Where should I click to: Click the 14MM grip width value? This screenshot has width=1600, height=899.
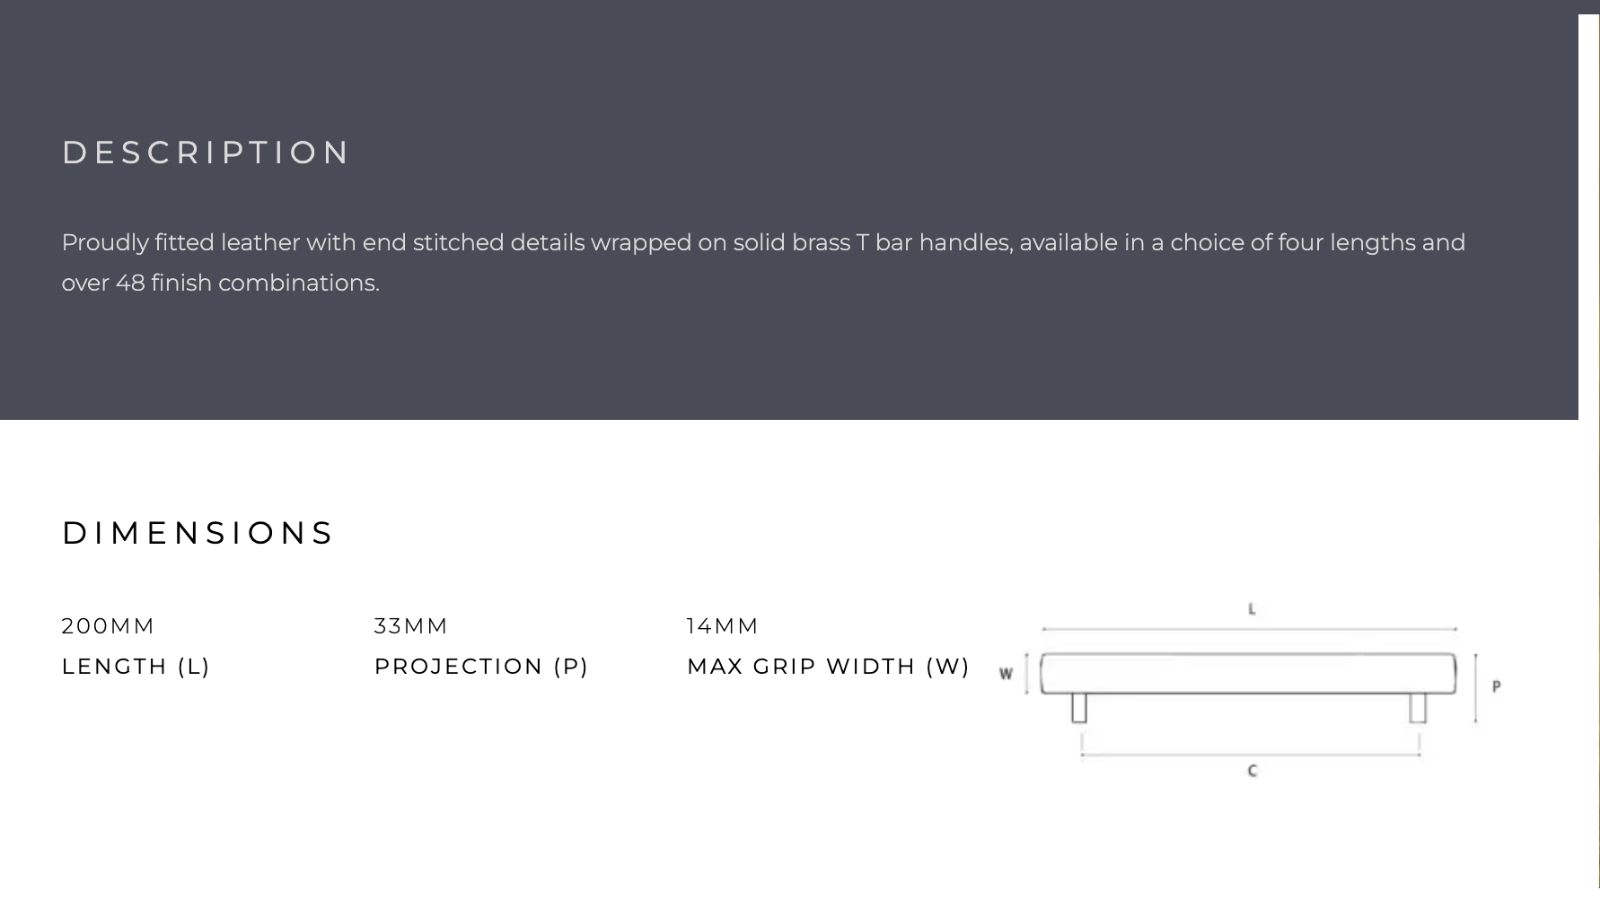722,626
